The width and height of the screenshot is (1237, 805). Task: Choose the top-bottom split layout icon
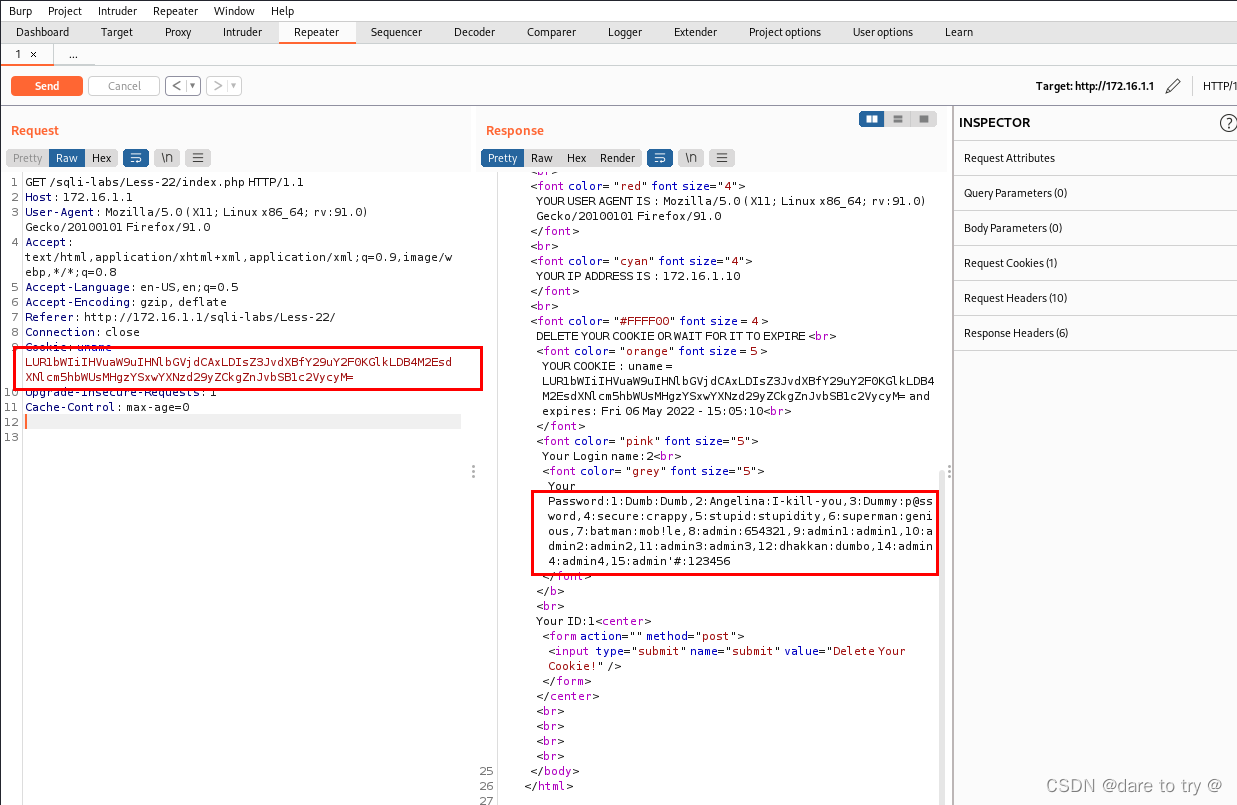899,119
